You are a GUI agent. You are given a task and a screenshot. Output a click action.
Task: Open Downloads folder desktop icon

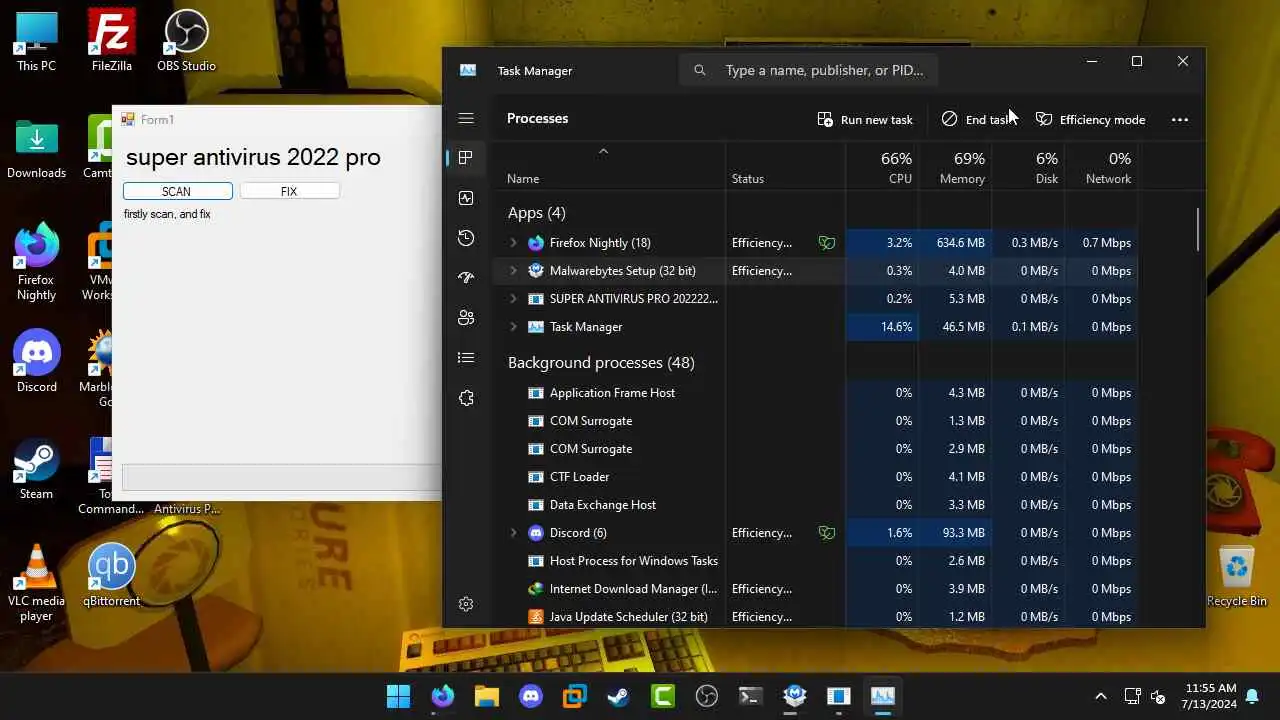point(36,150)
